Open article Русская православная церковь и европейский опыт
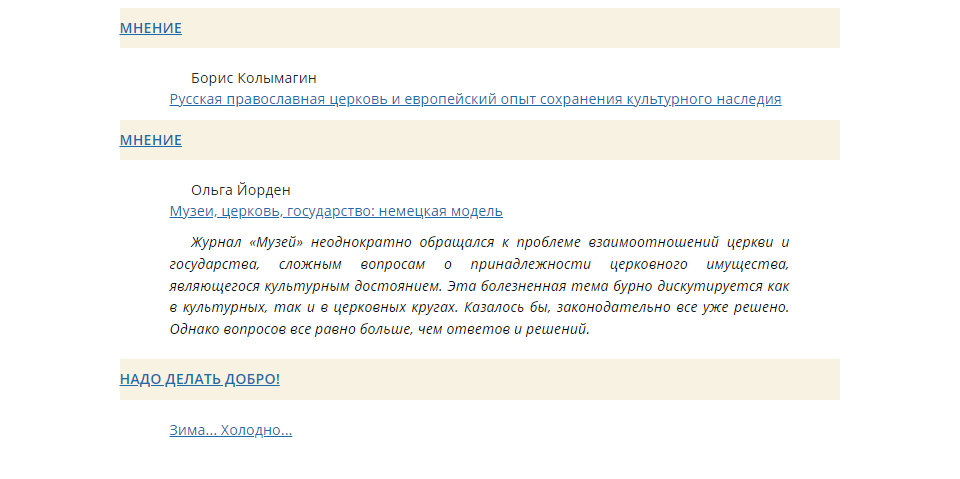 [475, 99]
